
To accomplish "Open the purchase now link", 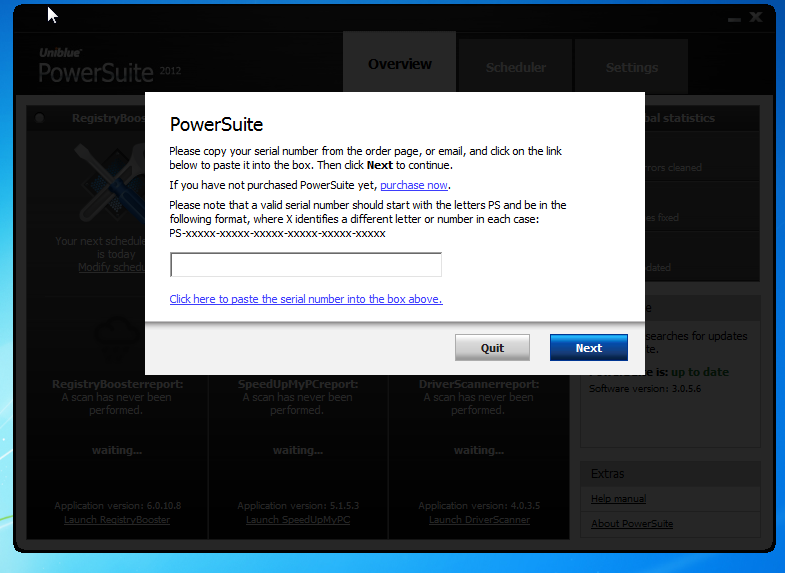I will 414,185.
